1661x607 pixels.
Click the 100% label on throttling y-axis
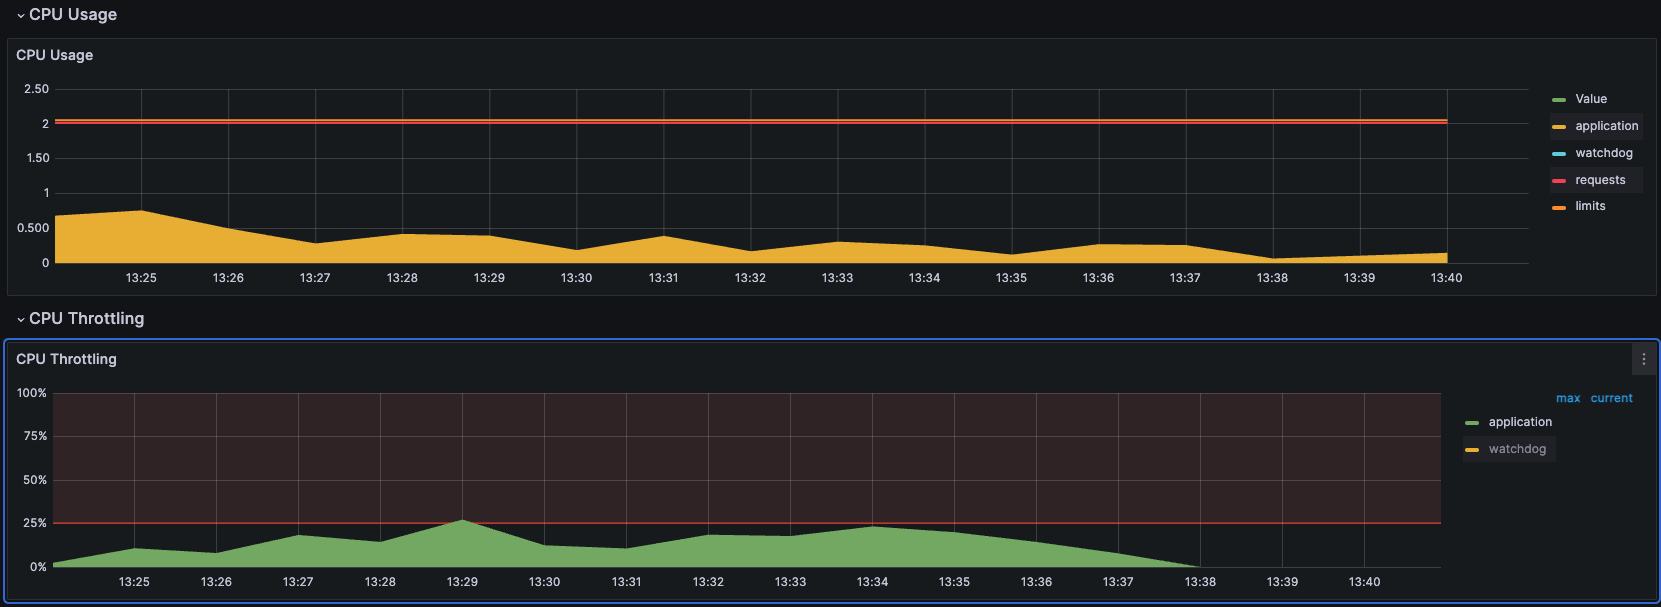32,393
